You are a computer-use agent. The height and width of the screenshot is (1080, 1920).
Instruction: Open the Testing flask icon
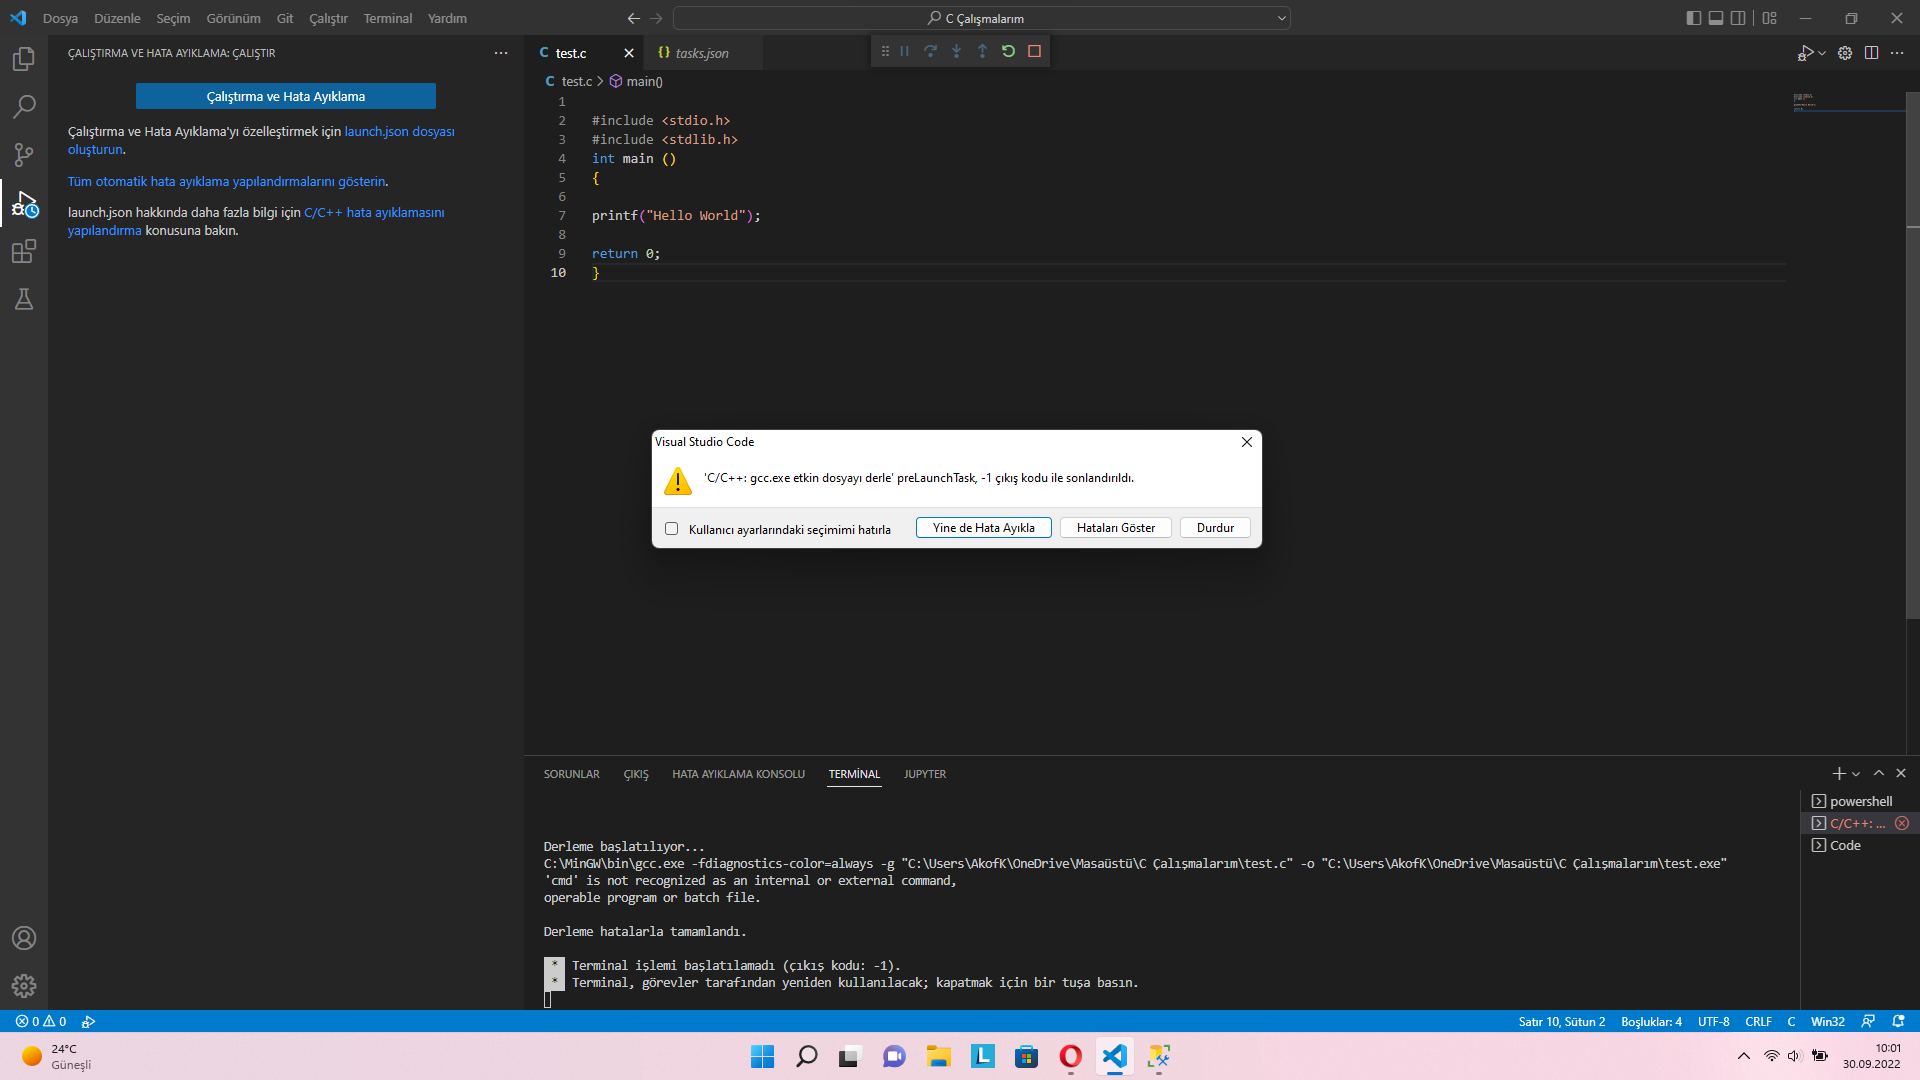(24, 299)
